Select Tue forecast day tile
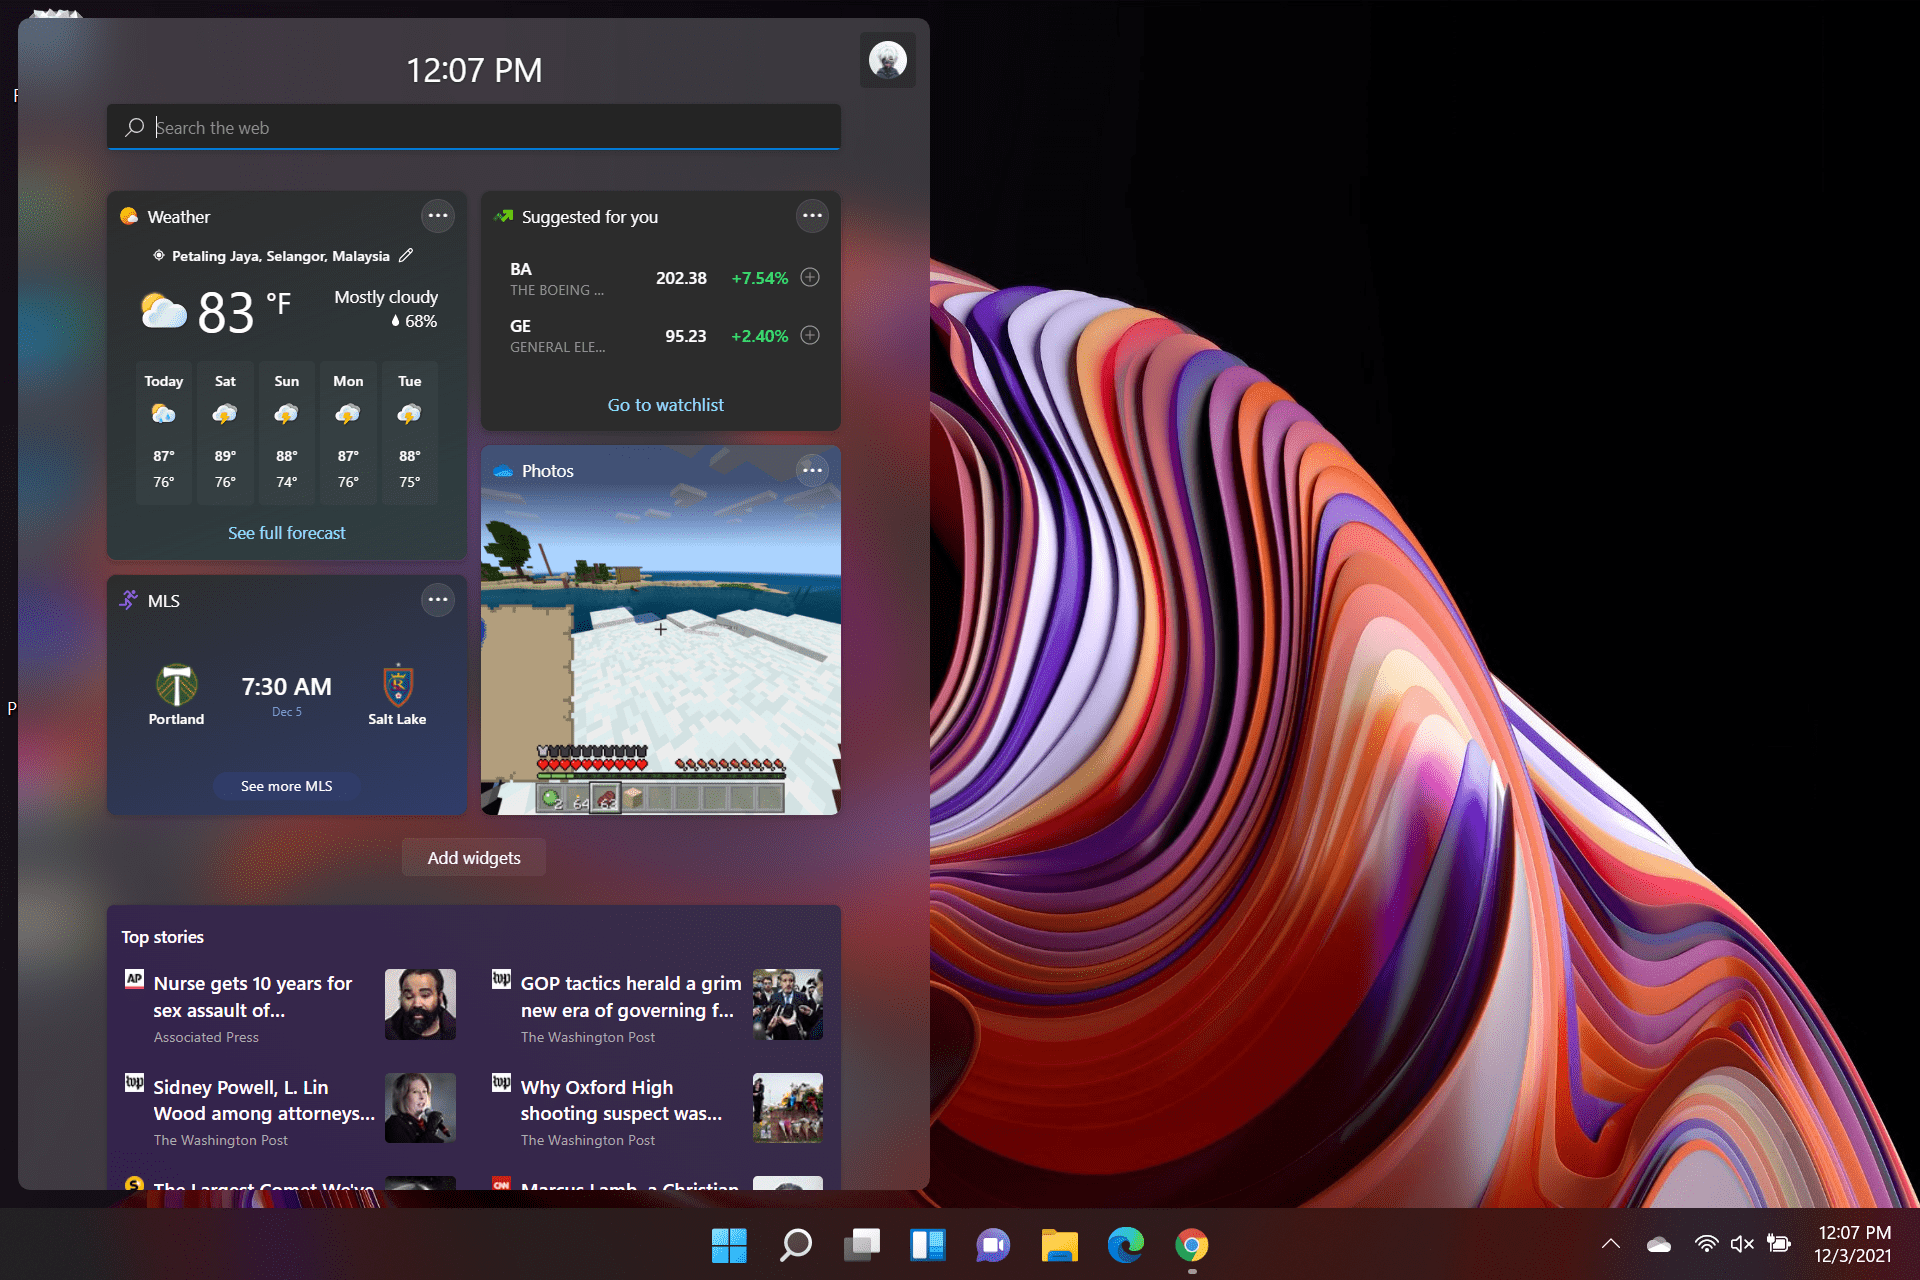This screenshot has height=1280, width=1920. (x=409, y=432)
